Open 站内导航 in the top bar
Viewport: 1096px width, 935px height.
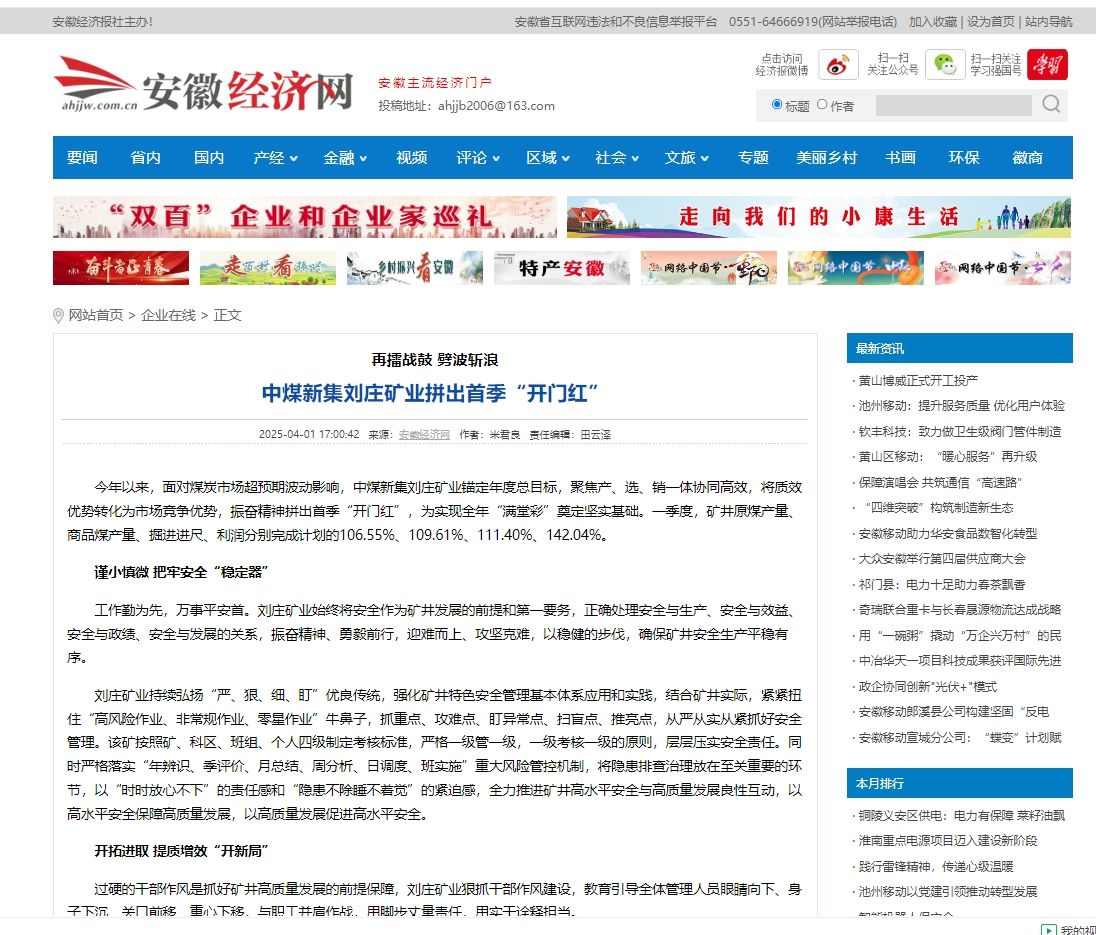click(1048, 22)
